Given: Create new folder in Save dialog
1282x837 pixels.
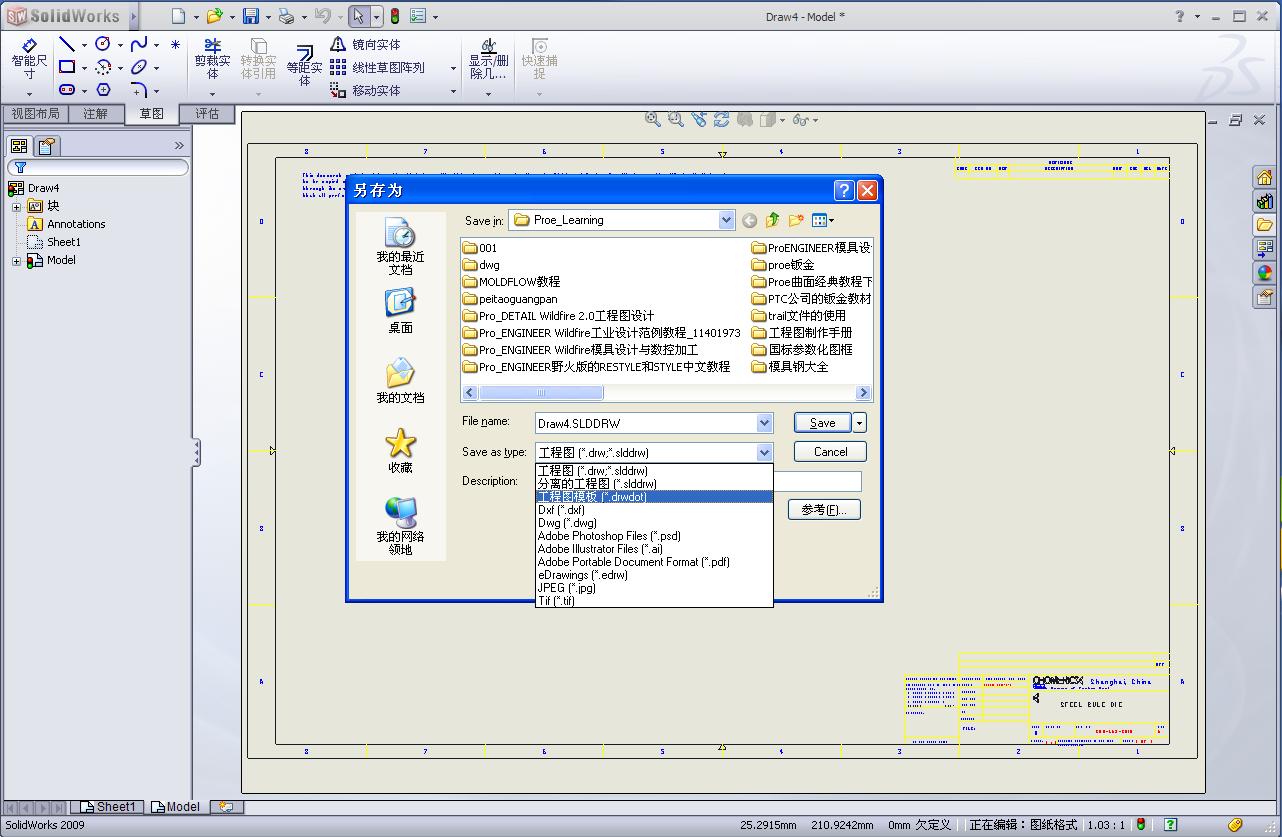Looking at the screenshot, I should point(796,220).
